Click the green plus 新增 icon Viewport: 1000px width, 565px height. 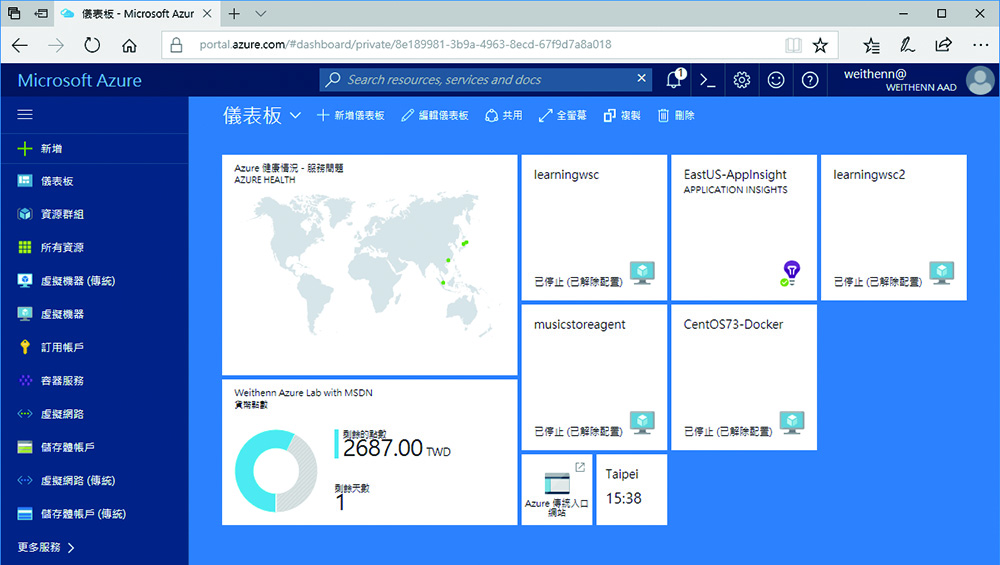tap(25, 149)
